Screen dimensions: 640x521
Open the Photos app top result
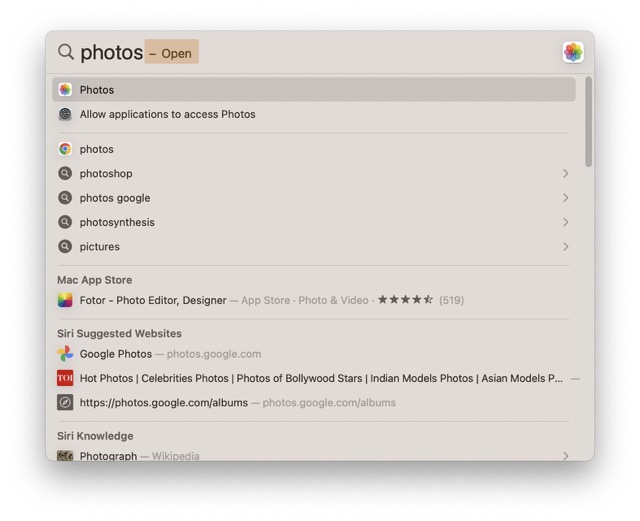click(x=314, y=89)
